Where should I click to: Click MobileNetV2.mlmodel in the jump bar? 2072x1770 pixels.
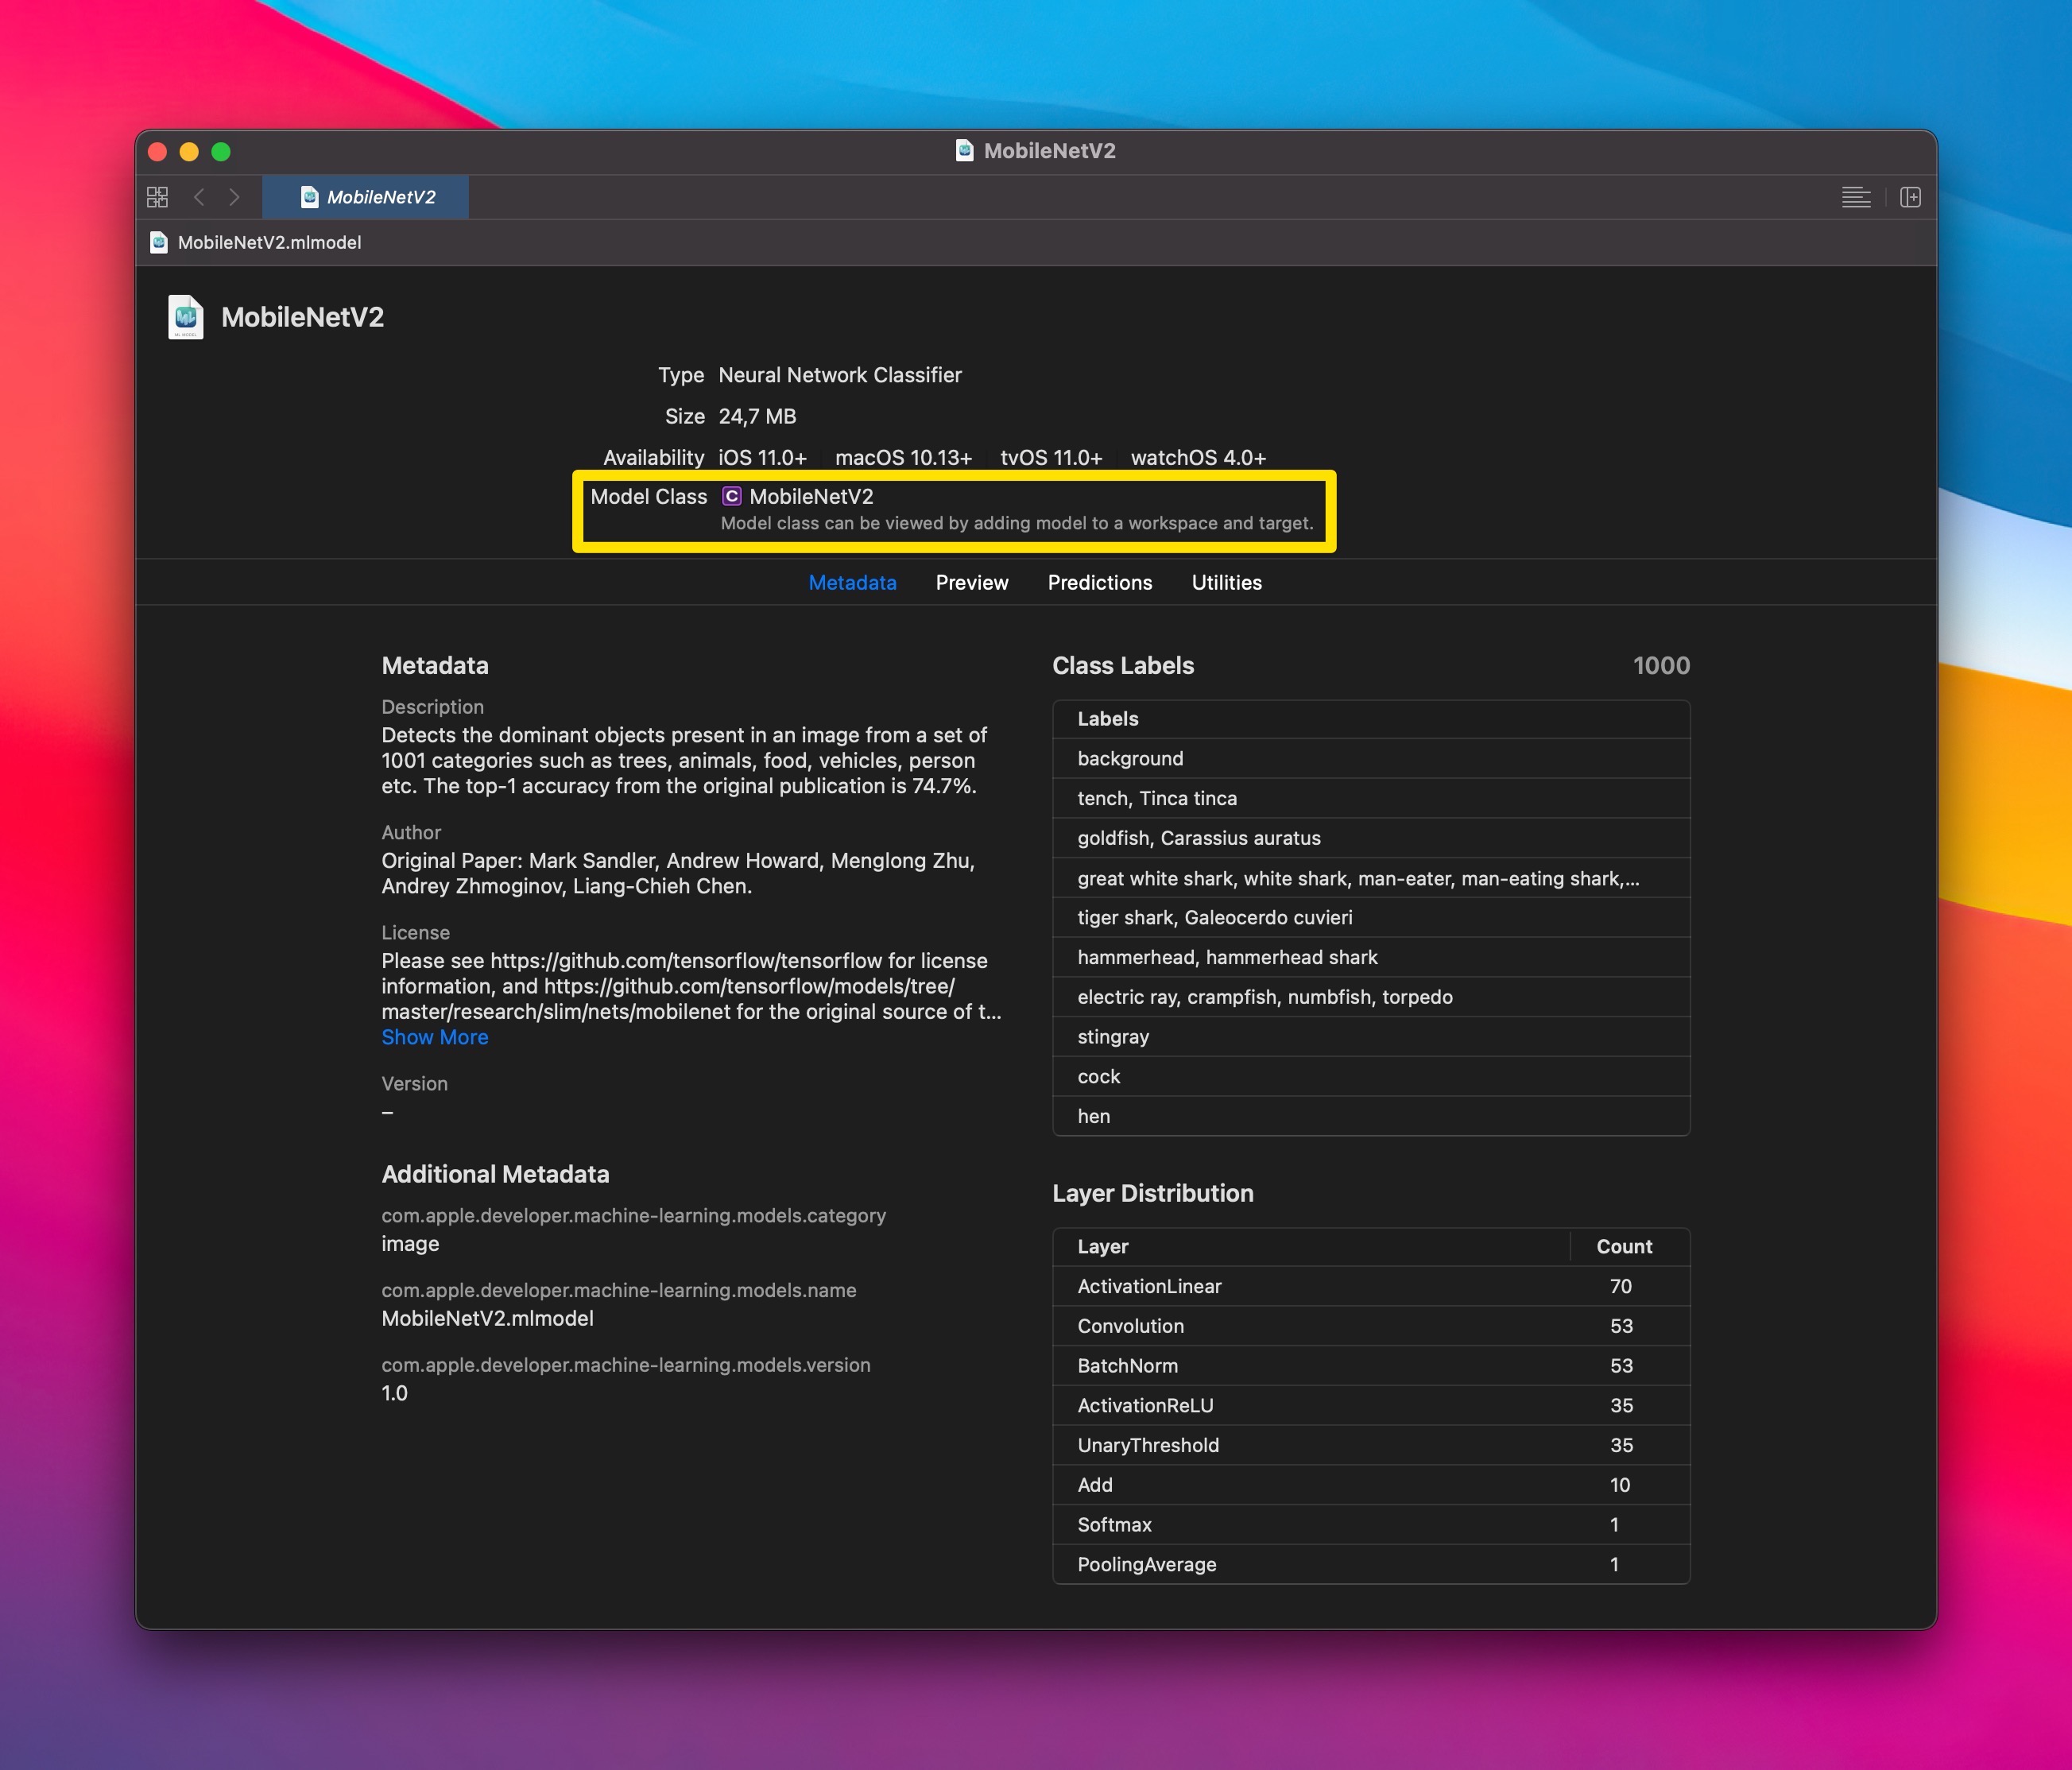269,242
